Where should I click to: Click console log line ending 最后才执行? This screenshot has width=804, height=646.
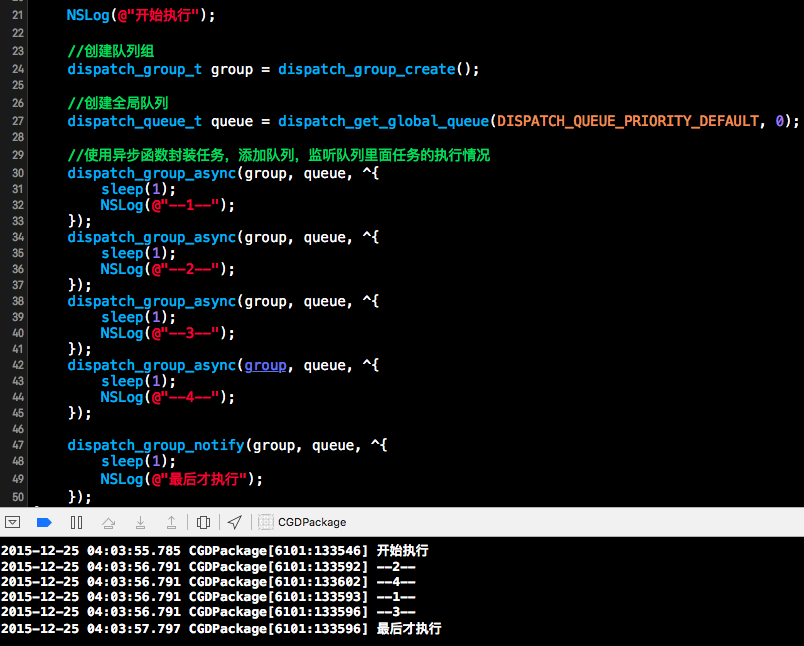221,629
